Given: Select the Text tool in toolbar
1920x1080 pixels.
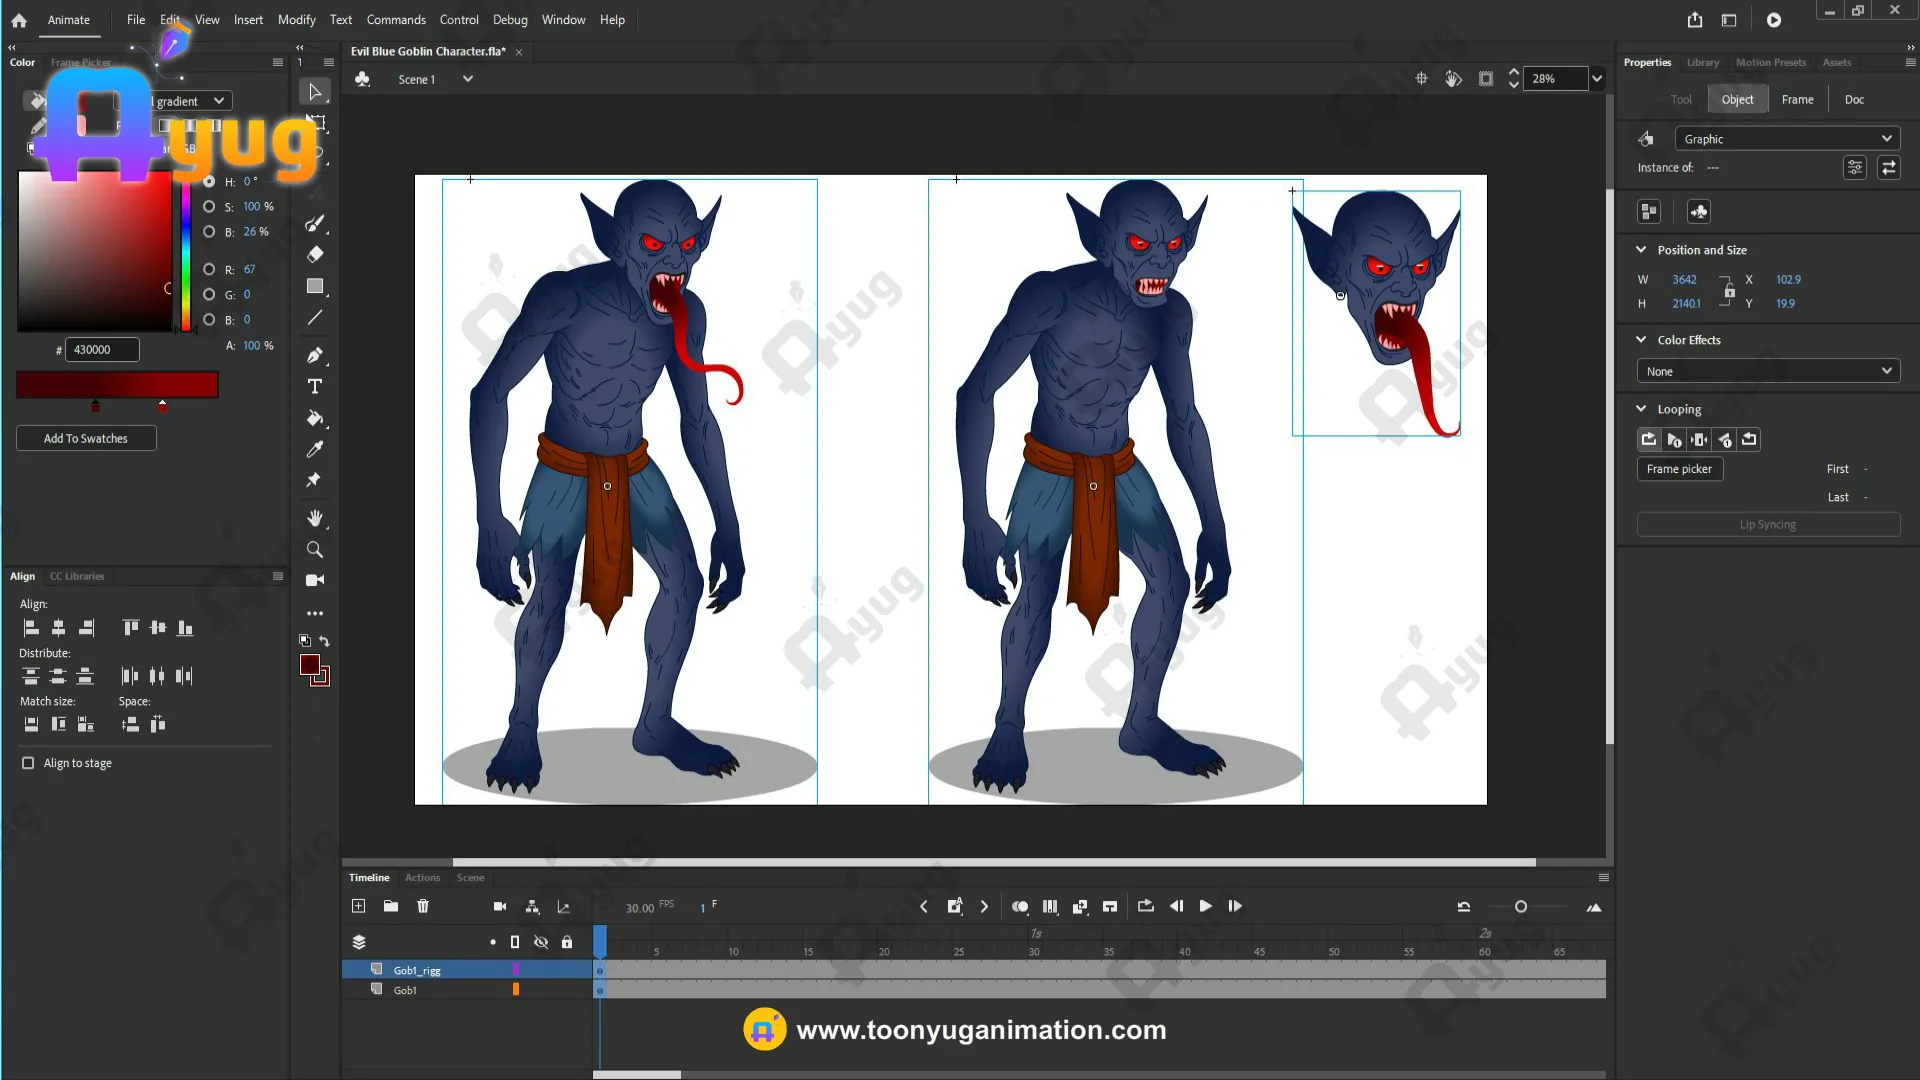Looking at the screenshot, I should [315, 387].
